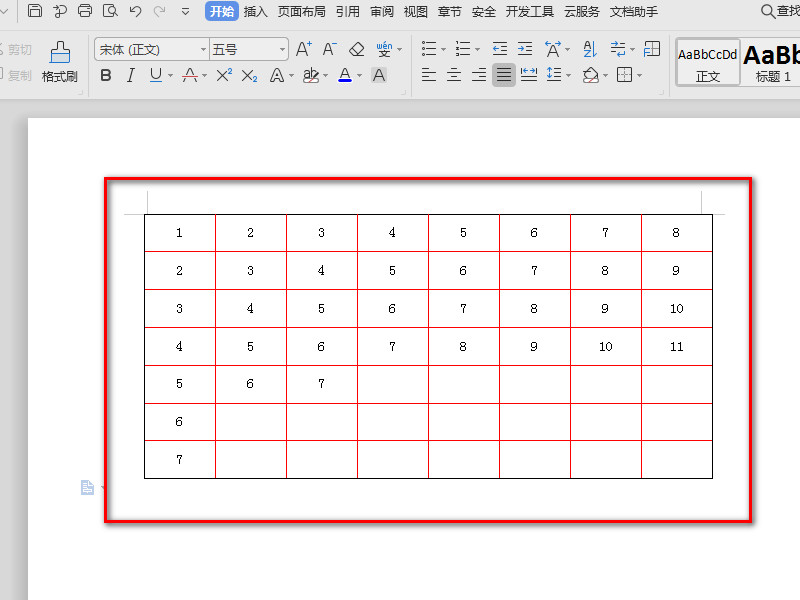Toggle justified text alignment
Viewport: 800px width, 600px height.
click(x=504, y=76)
